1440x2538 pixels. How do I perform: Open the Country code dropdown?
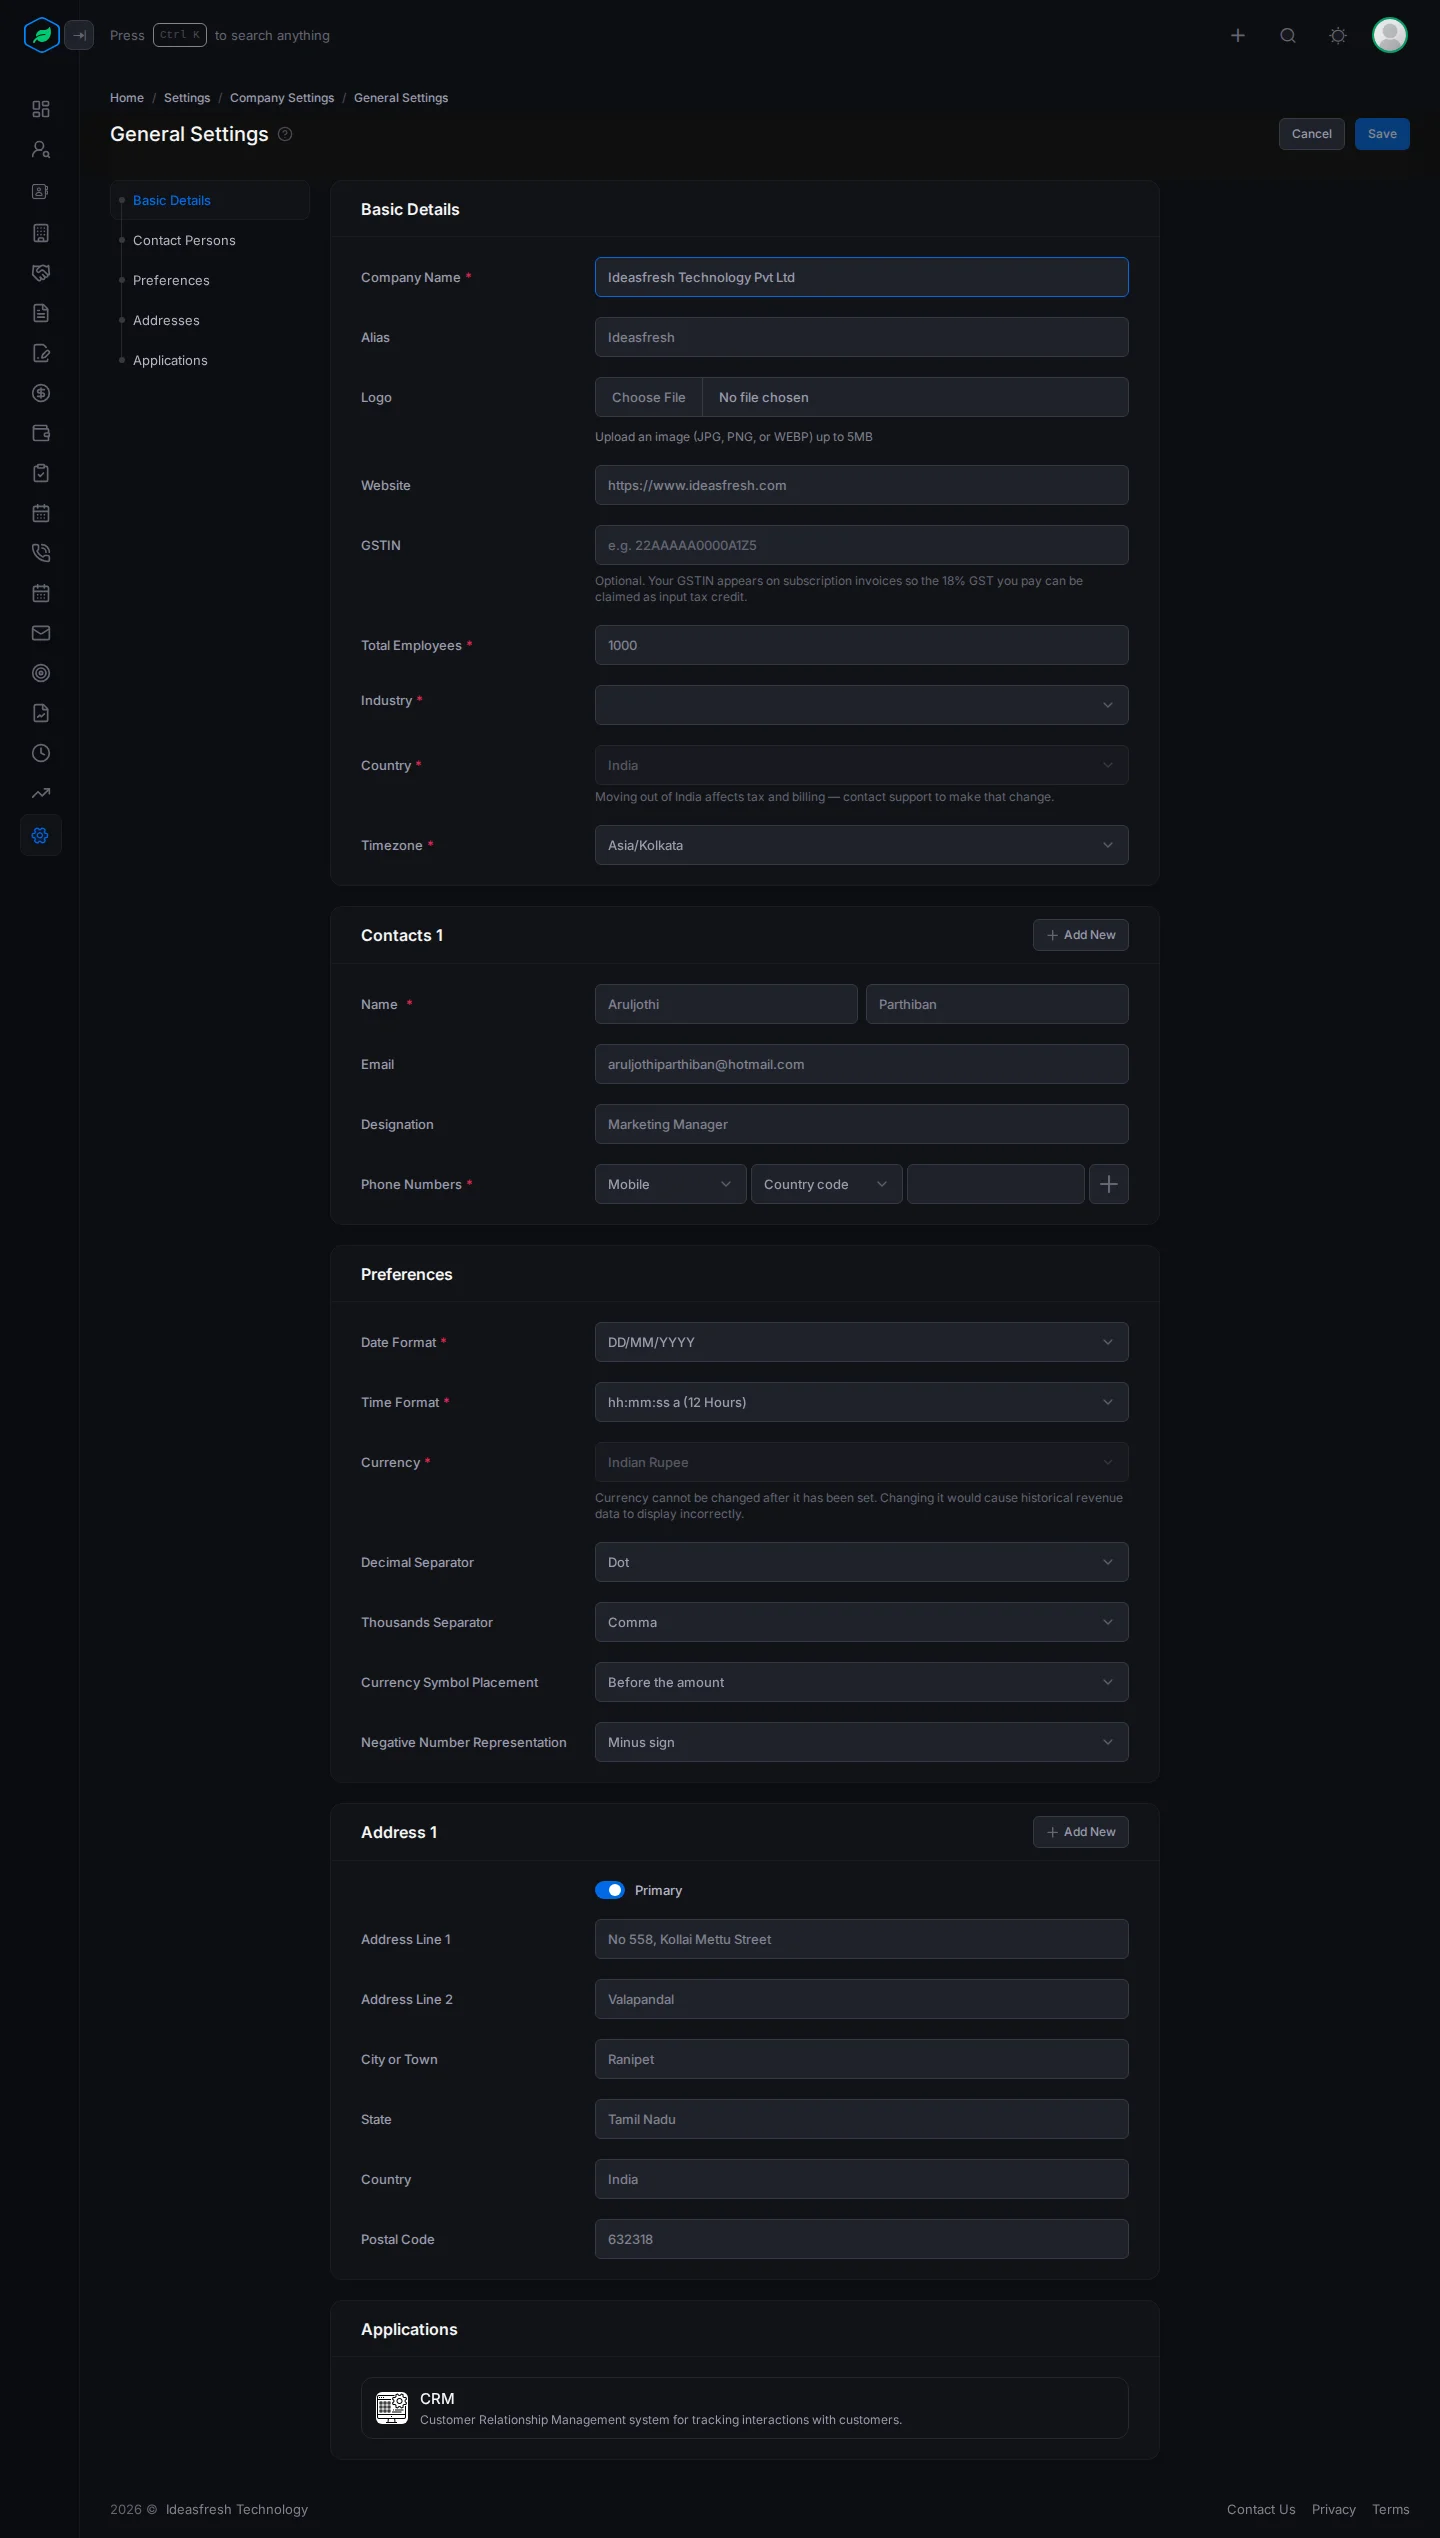(x=827, y=1184)
